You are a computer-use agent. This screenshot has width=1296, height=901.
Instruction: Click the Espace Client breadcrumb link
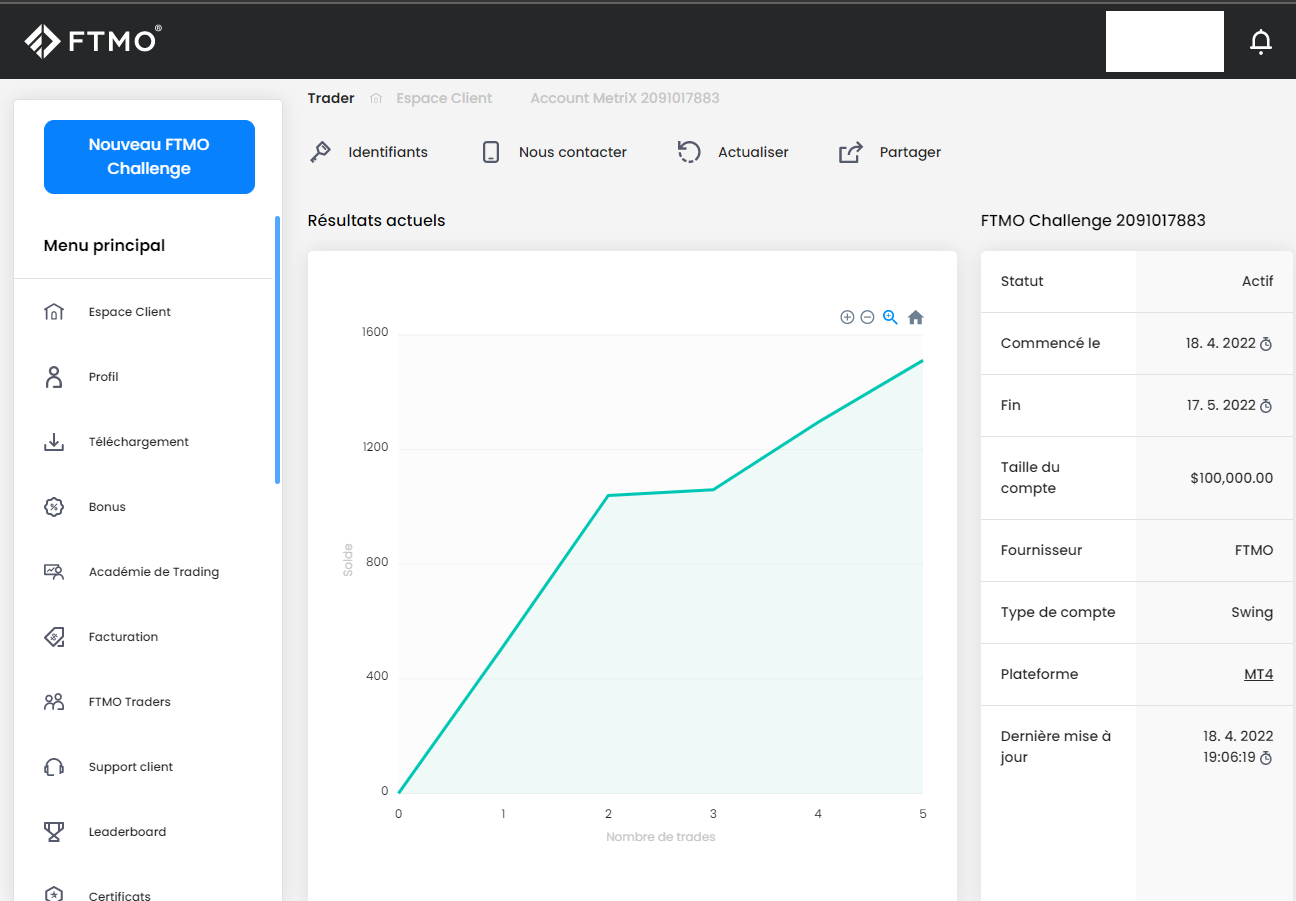click(x=443, y=98)
